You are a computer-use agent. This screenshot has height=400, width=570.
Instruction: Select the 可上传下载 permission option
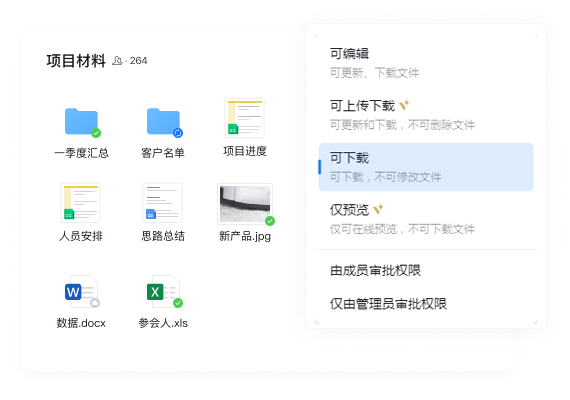(426, 115)
